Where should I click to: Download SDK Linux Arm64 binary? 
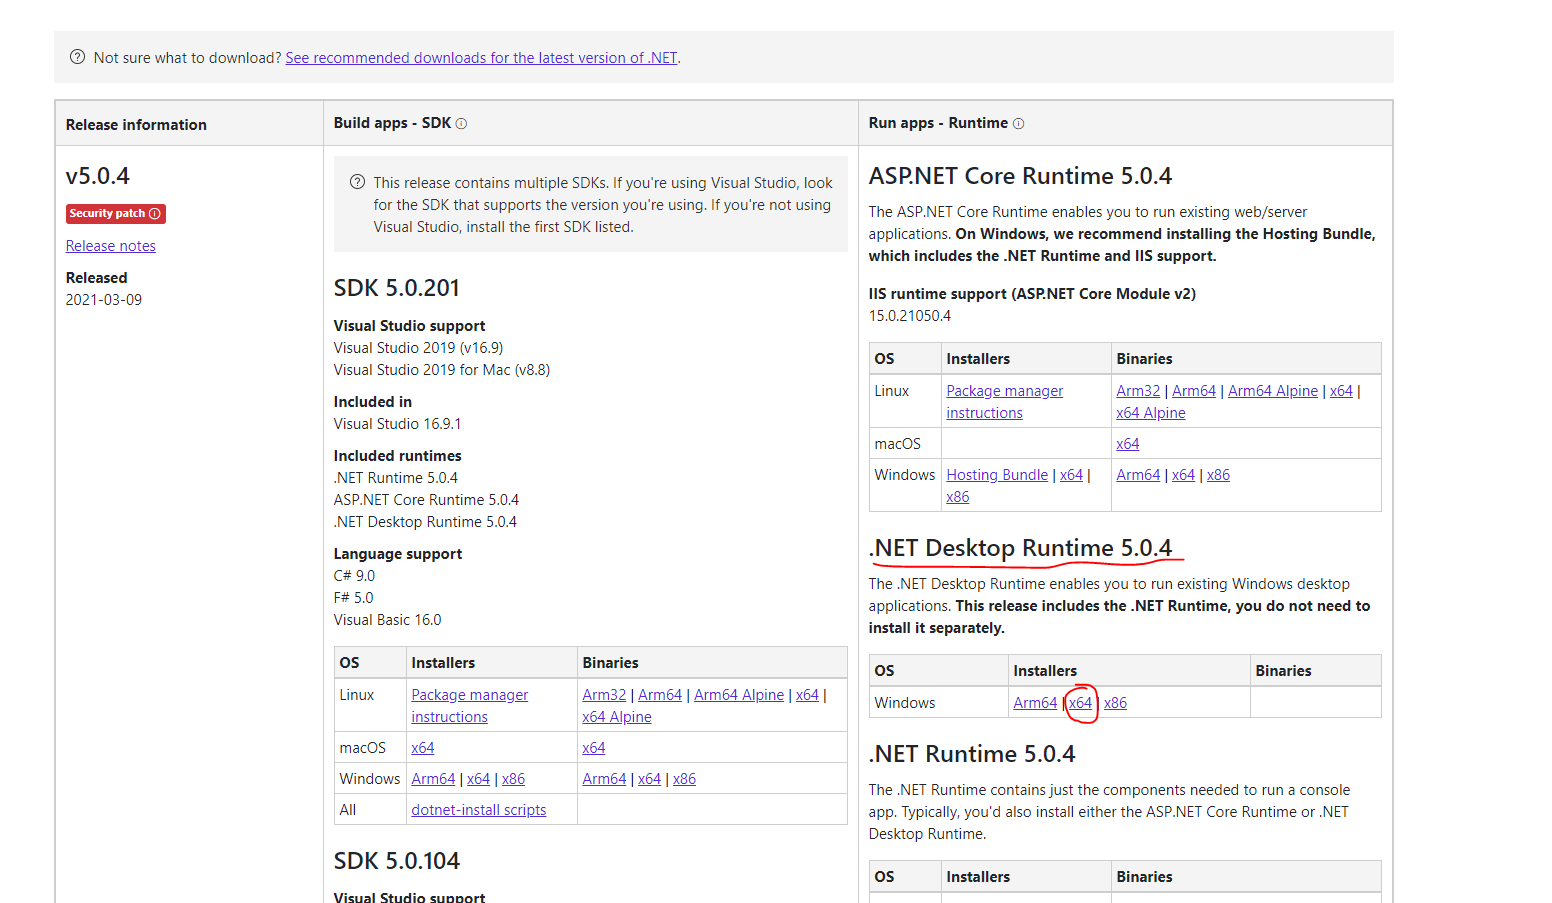[x=660, y=695]
